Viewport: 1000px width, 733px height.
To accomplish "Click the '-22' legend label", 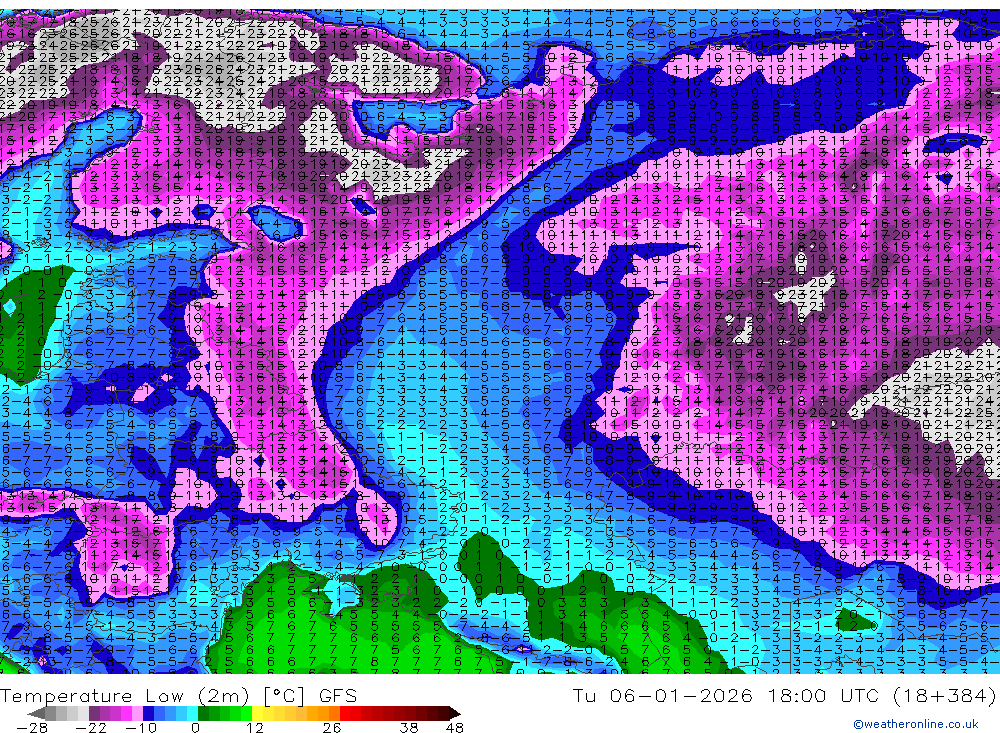I will [x=91, y=727].
